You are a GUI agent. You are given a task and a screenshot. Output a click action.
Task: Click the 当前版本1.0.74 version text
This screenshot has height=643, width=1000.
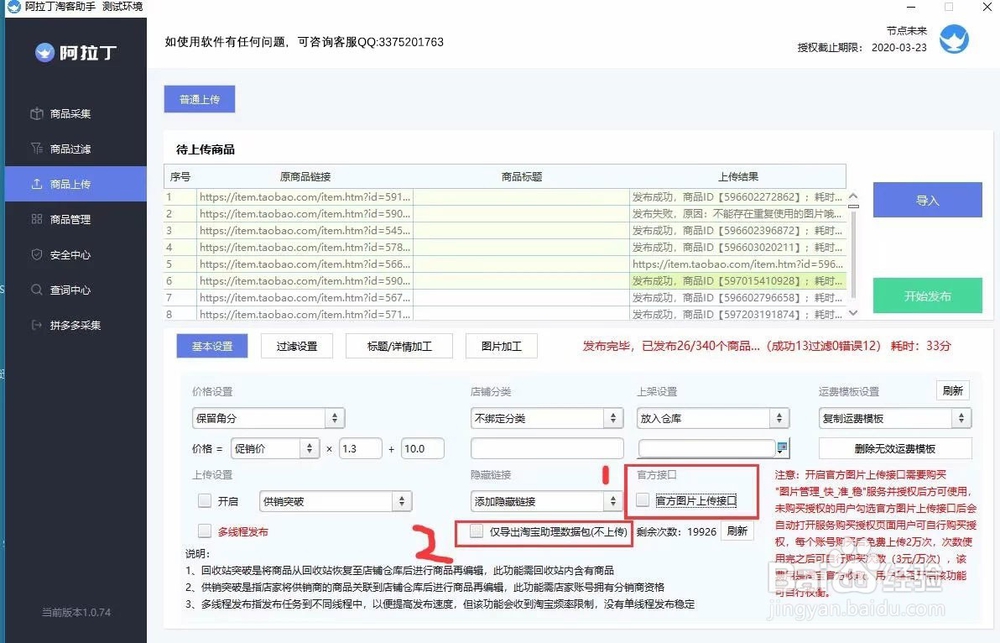pyautogui.click(x=76, y=612)
